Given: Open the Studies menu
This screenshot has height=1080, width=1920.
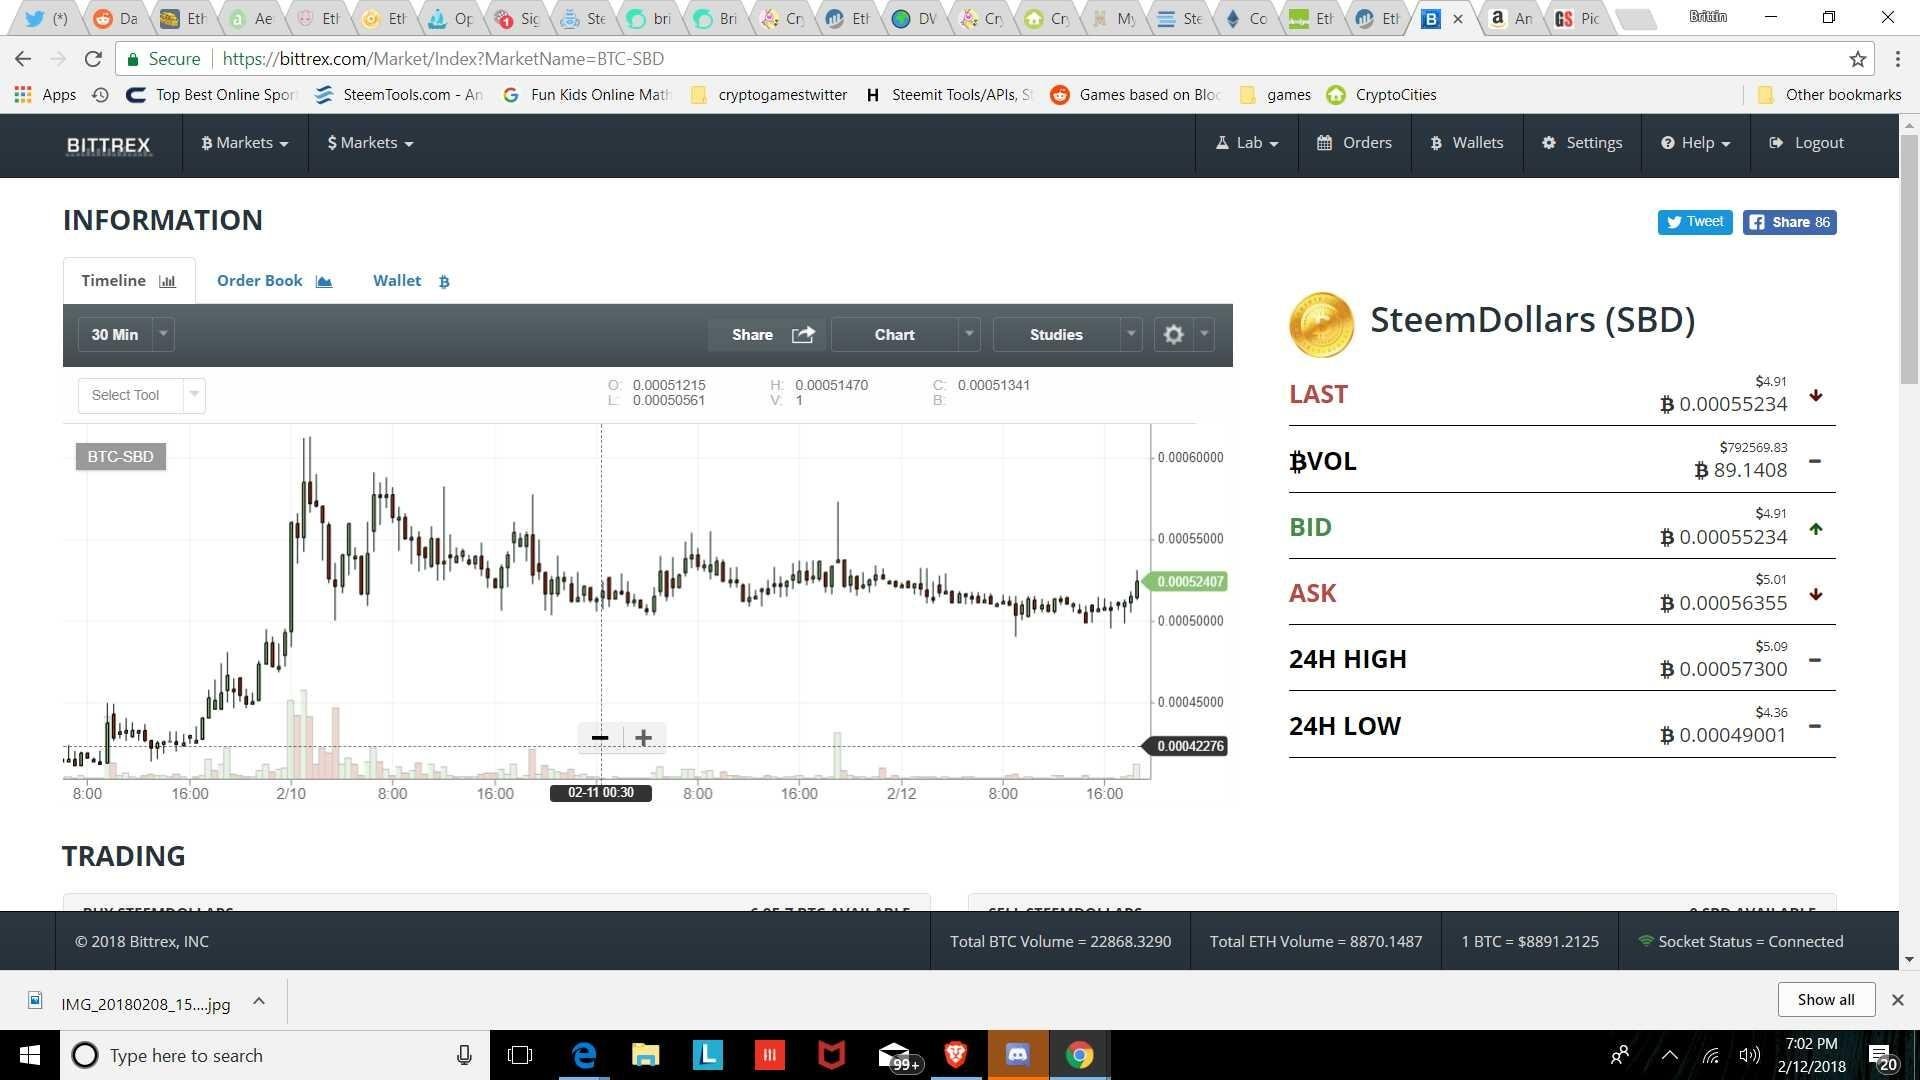Looking at the screenshot, I should (x=1056, y=335).
